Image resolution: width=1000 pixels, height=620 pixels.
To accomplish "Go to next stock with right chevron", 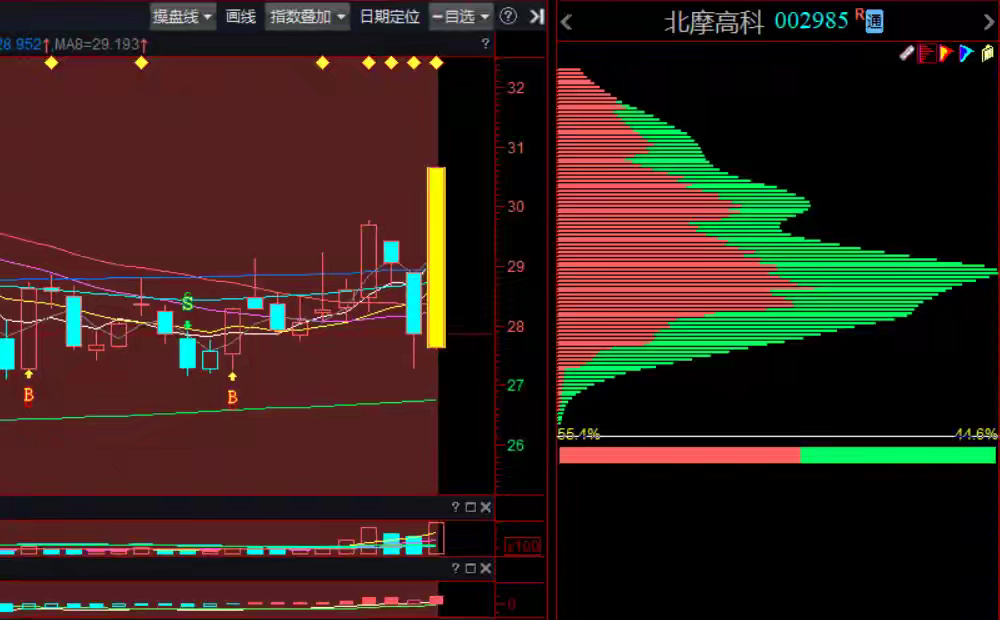I will 989,22.
